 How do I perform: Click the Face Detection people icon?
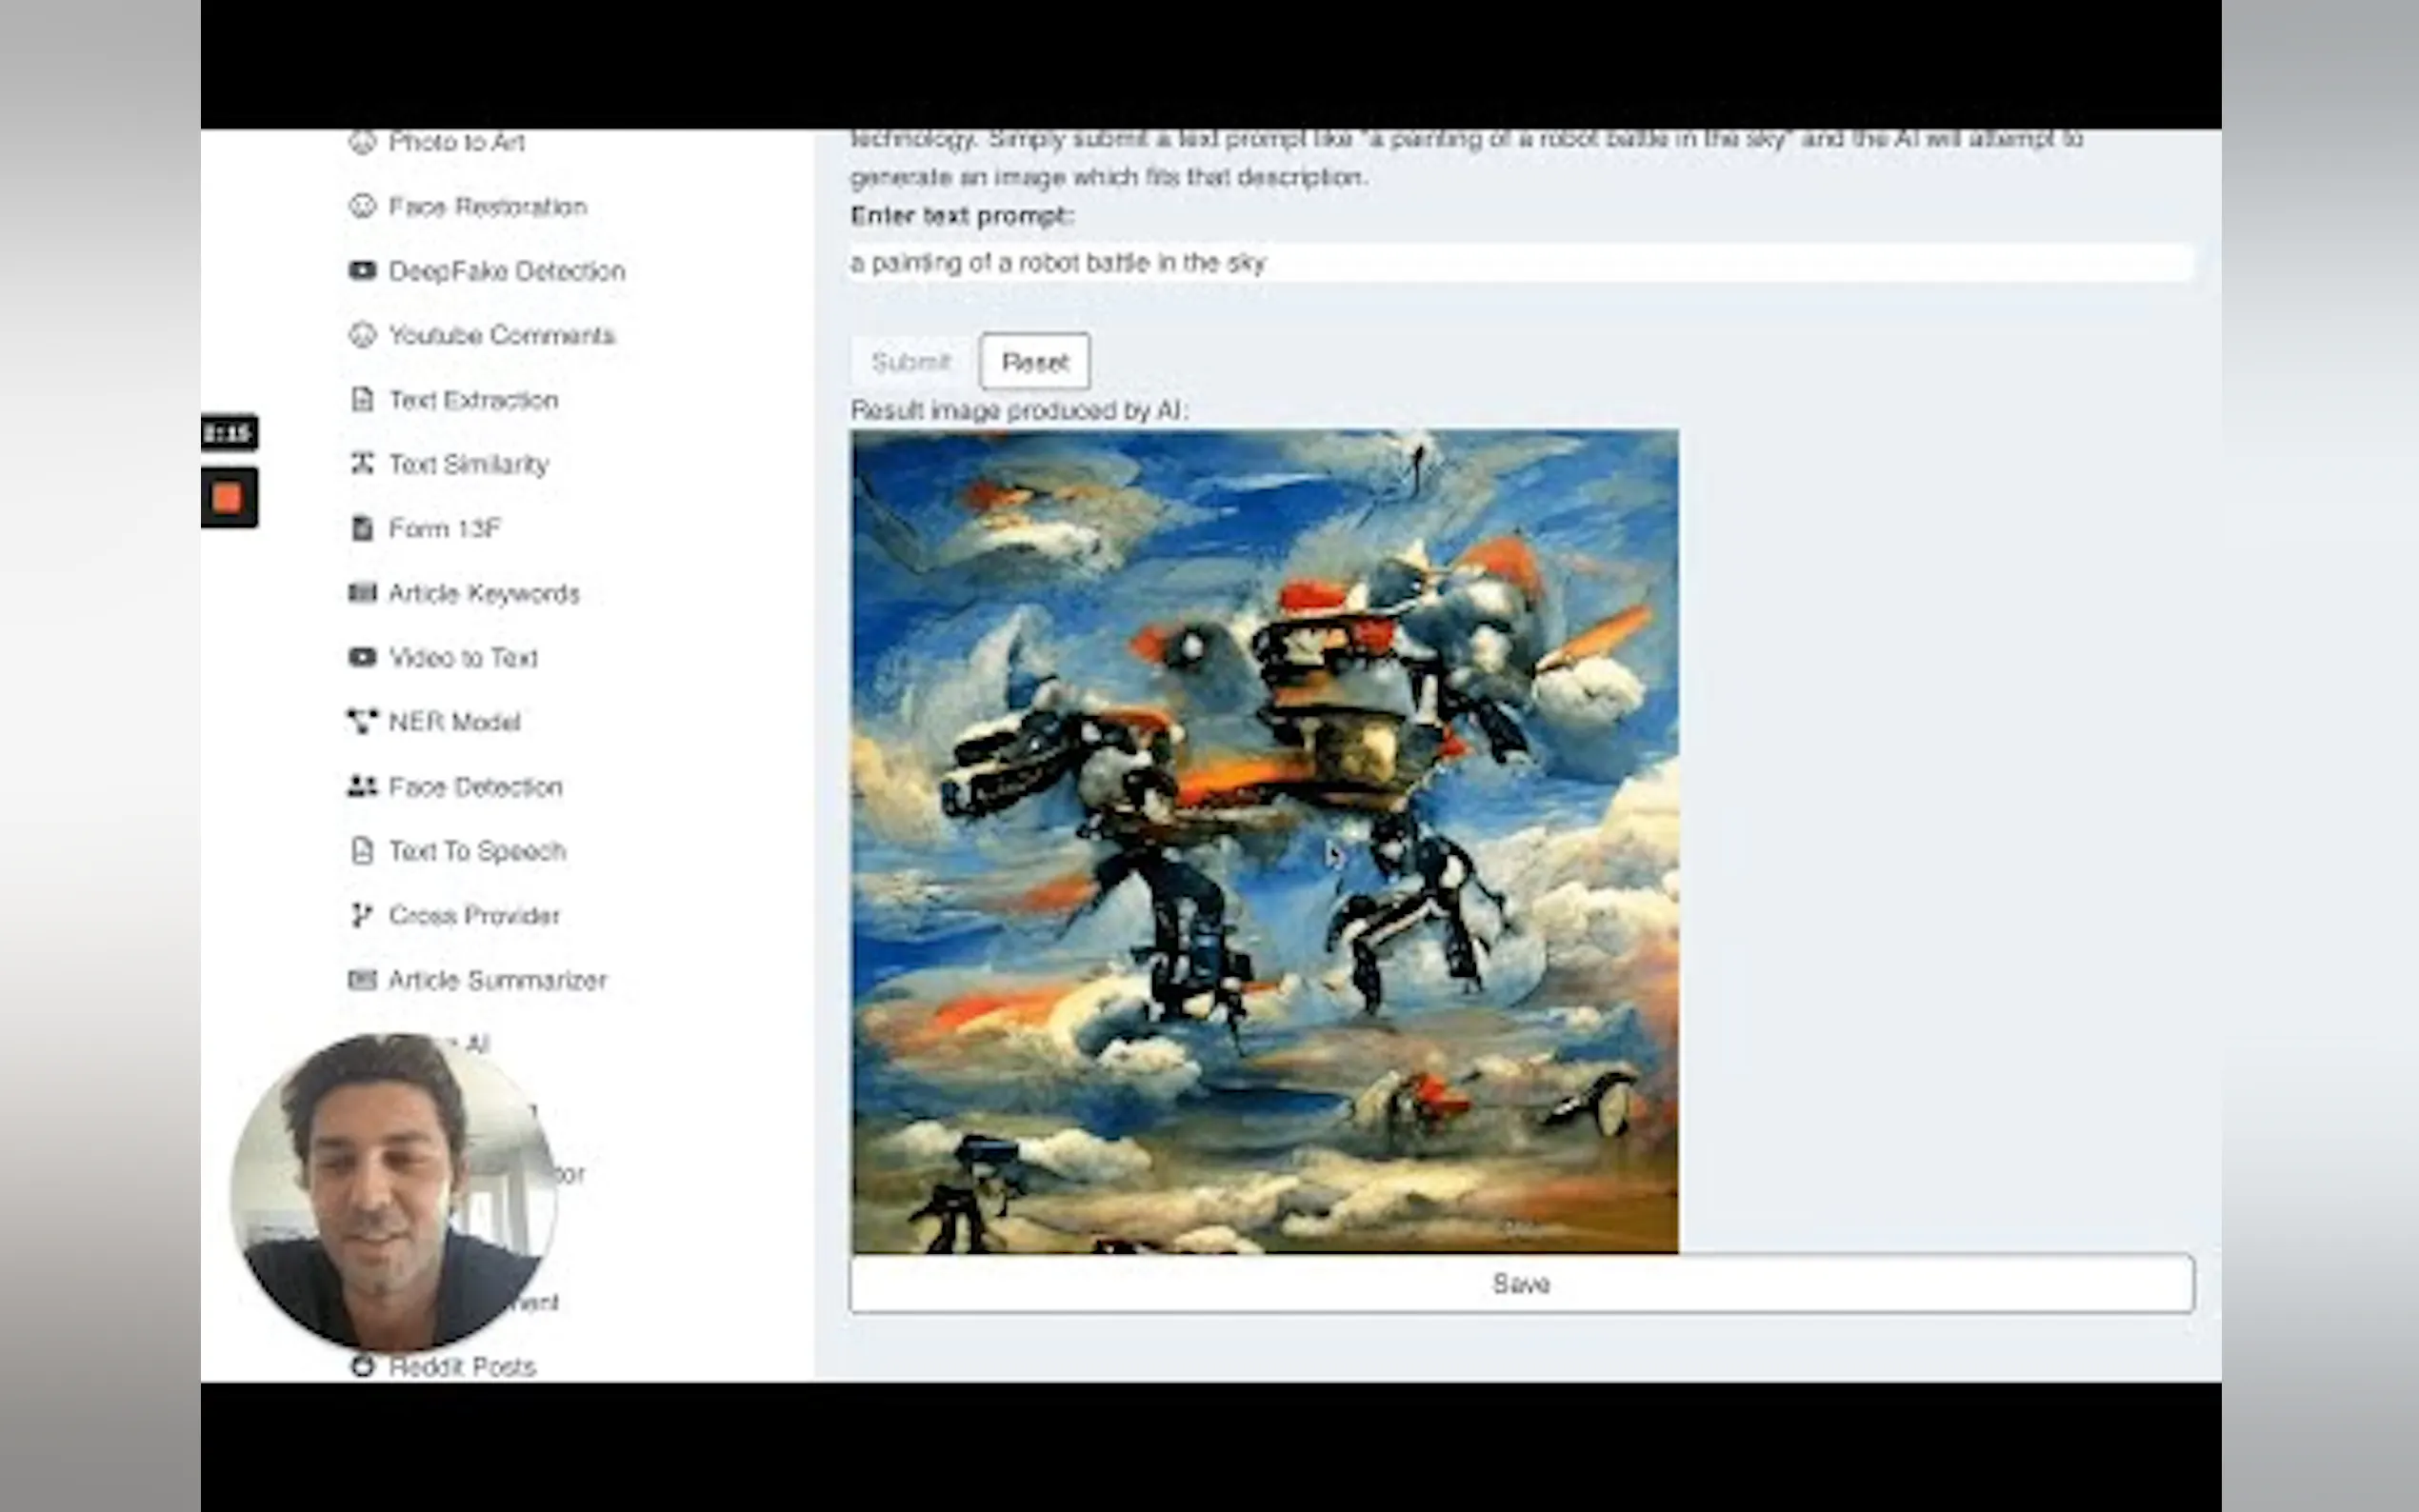point(361,787)
